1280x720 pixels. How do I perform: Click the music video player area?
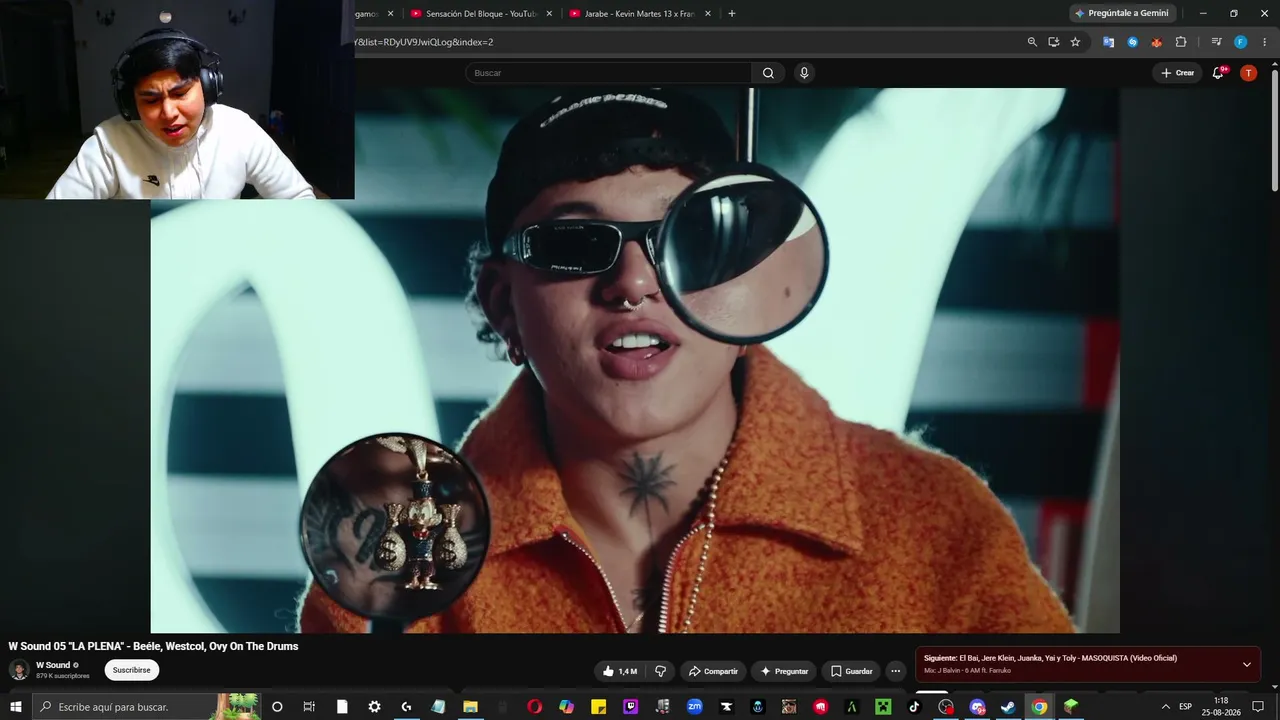click(x=635, y=360)
